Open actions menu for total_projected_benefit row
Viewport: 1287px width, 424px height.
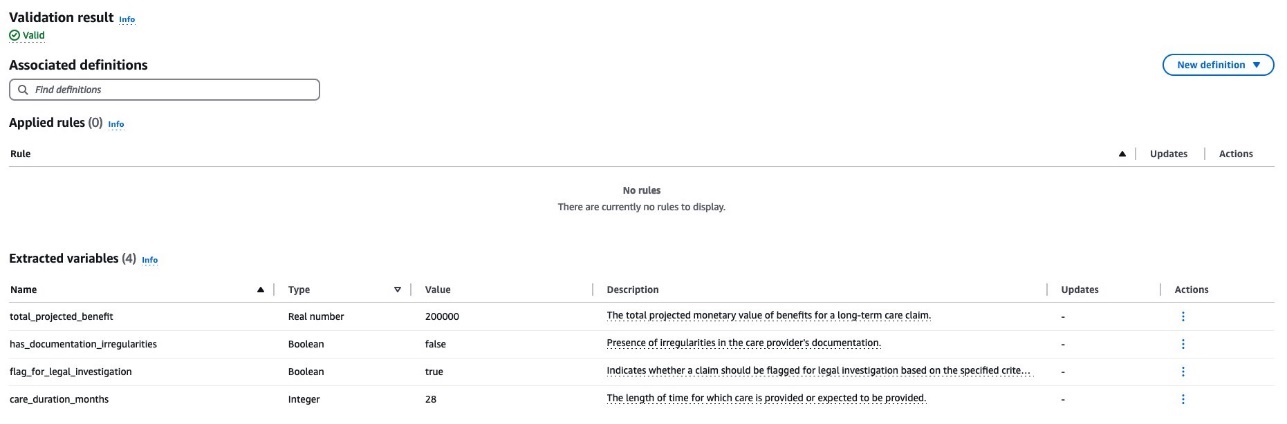coord(1183,316)
